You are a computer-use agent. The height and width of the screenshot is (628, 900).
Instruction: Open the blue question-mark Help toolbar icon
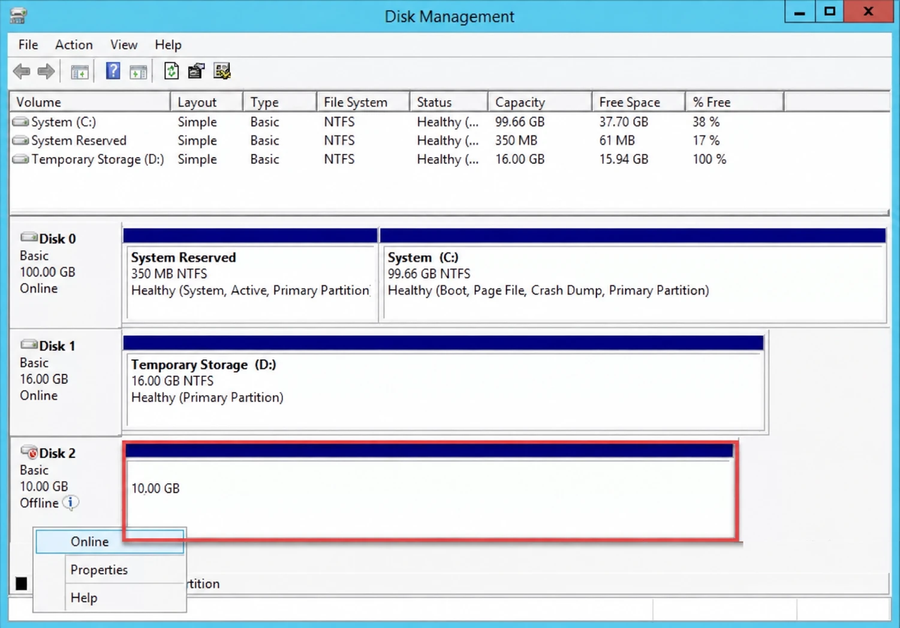tap(113, 71)
